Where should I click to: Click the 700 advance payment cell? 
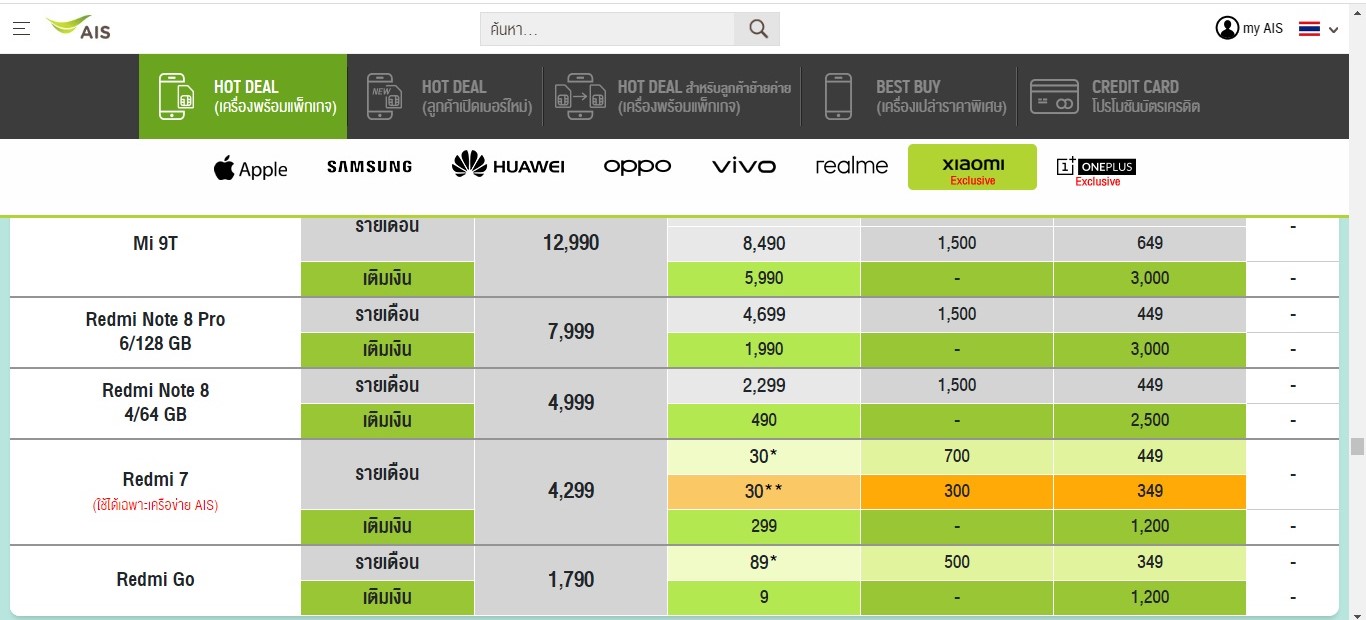[x=957, y=456]
